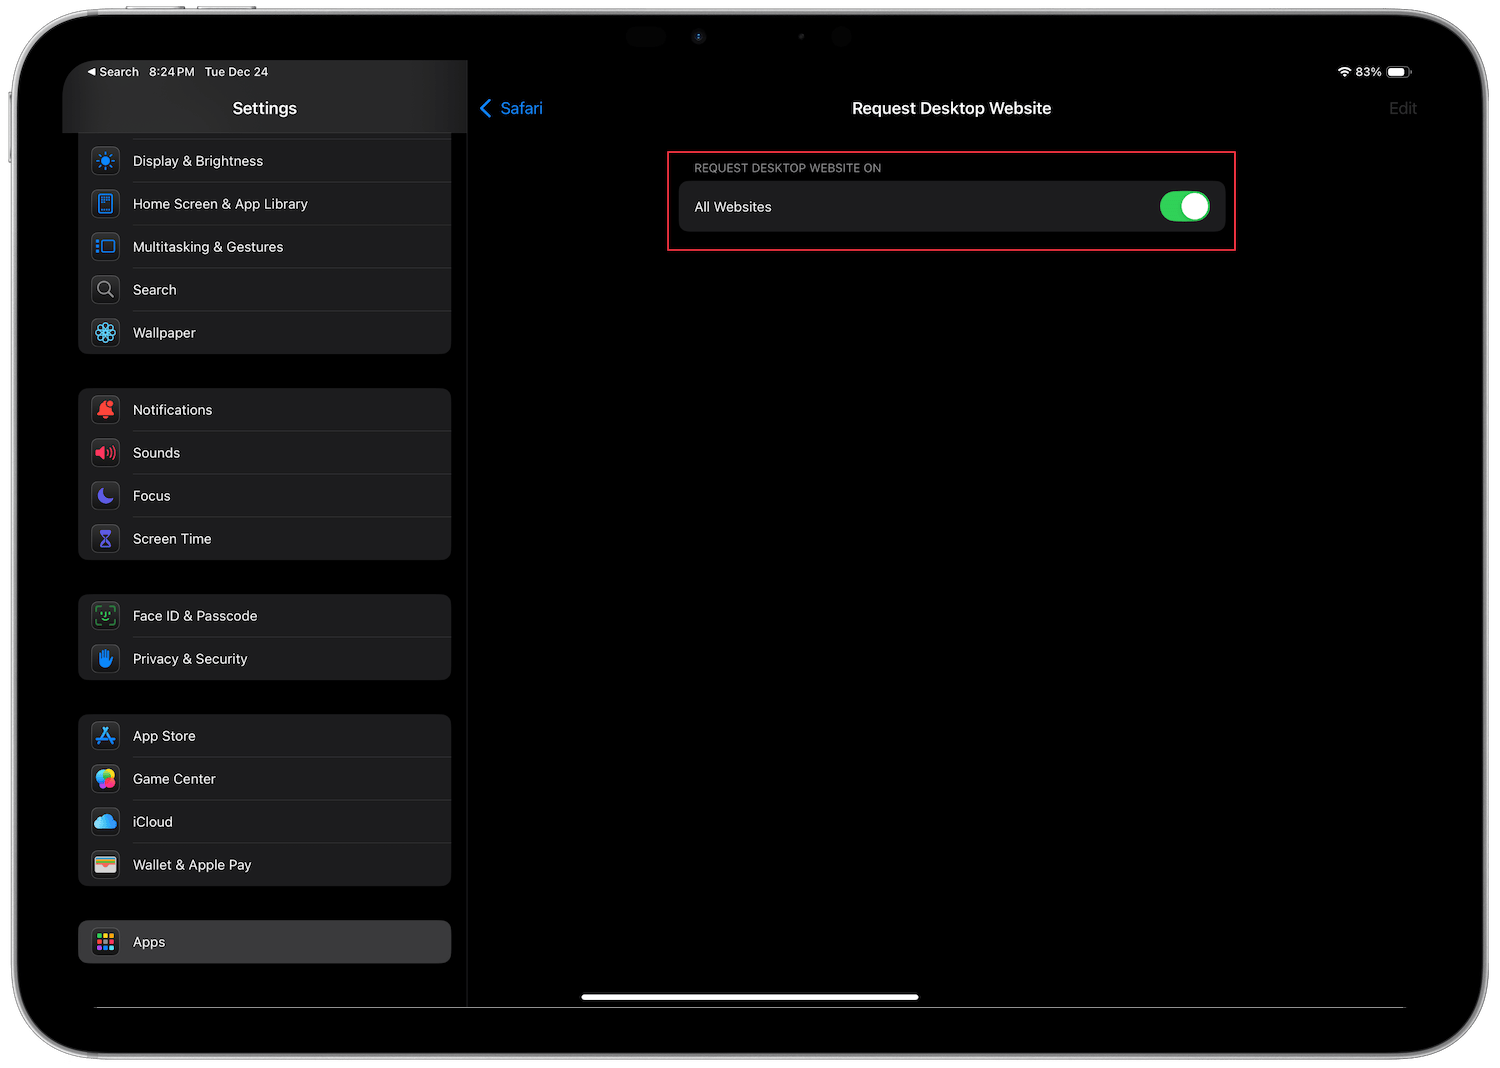Open Display & Brightness settings icon
The height and width of the screenshot is (1068, 1500).
(105, 160)
